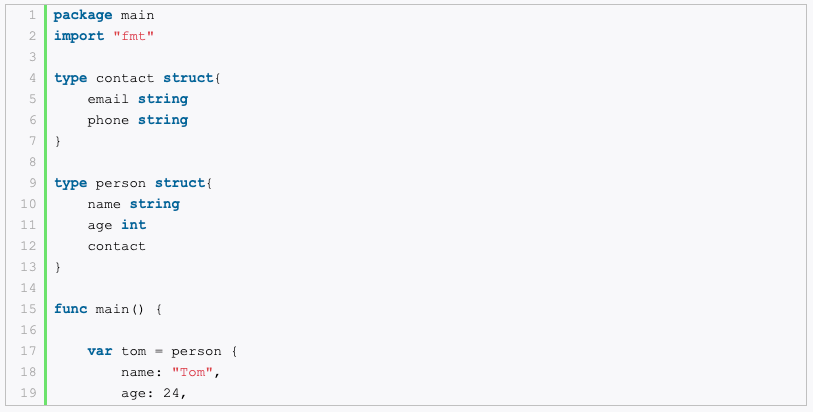Click the "person" struct type name on line 9
813x412 pixels.
(120, 183)
